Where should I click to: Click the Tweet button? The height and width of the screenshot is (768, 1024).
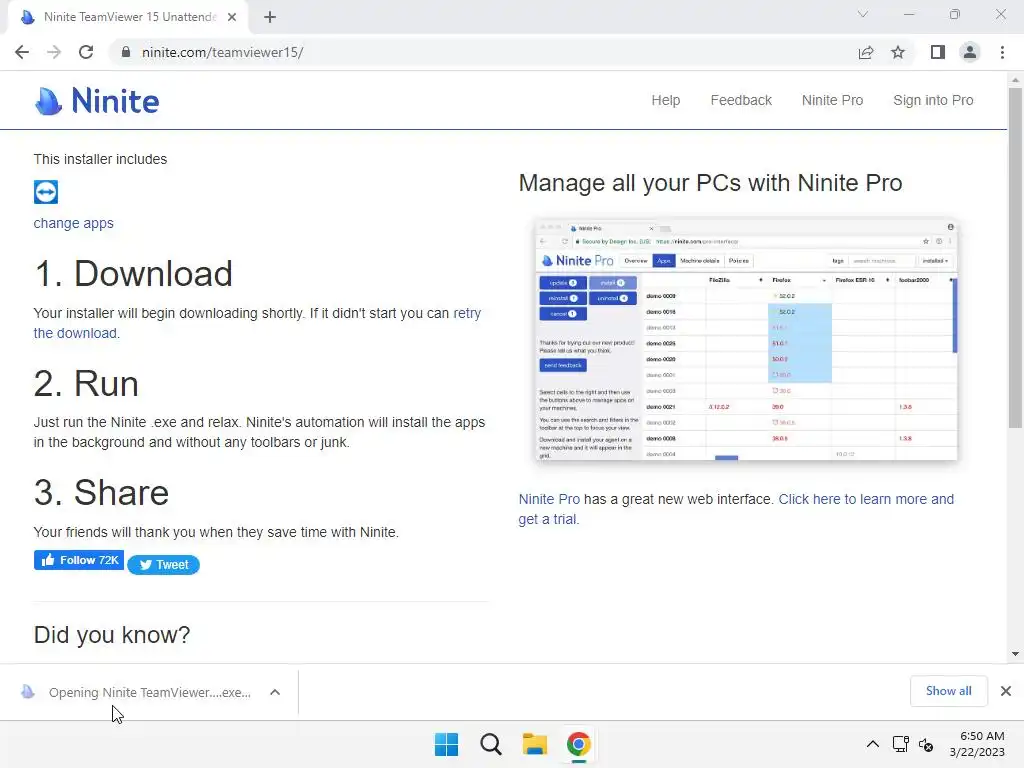tap(163, 565)
